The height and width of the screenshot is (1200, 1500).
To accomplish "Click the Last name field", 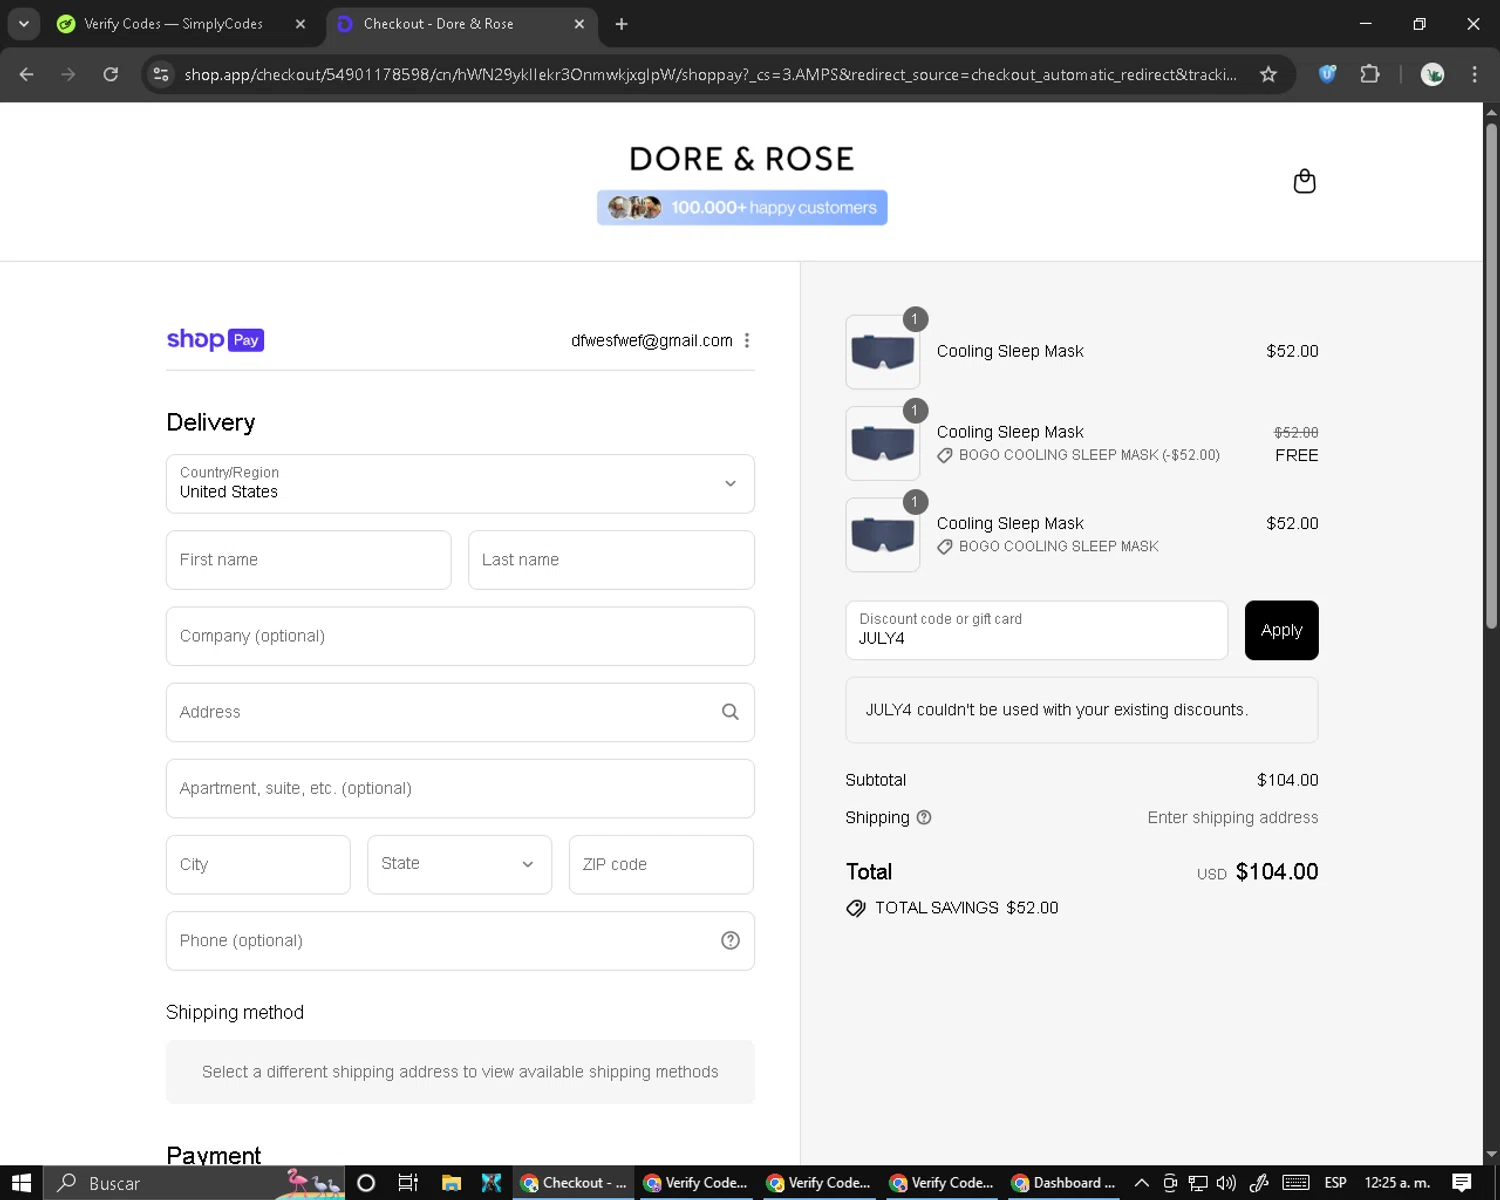I will click(611, 560).
